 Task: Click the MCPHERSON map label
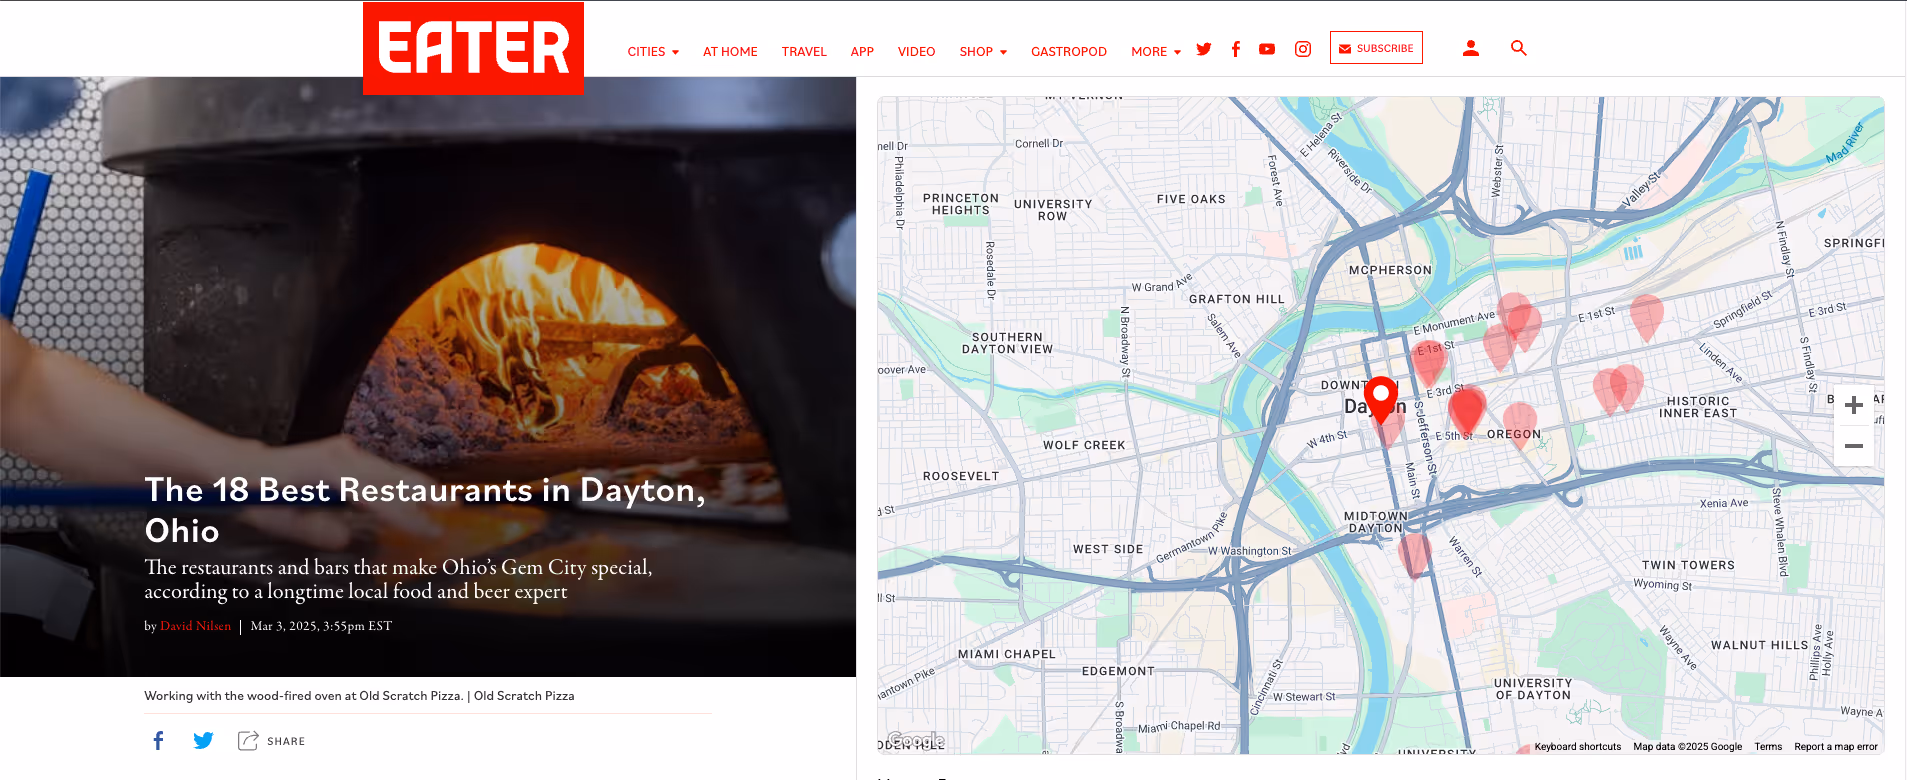point(1390,270)
